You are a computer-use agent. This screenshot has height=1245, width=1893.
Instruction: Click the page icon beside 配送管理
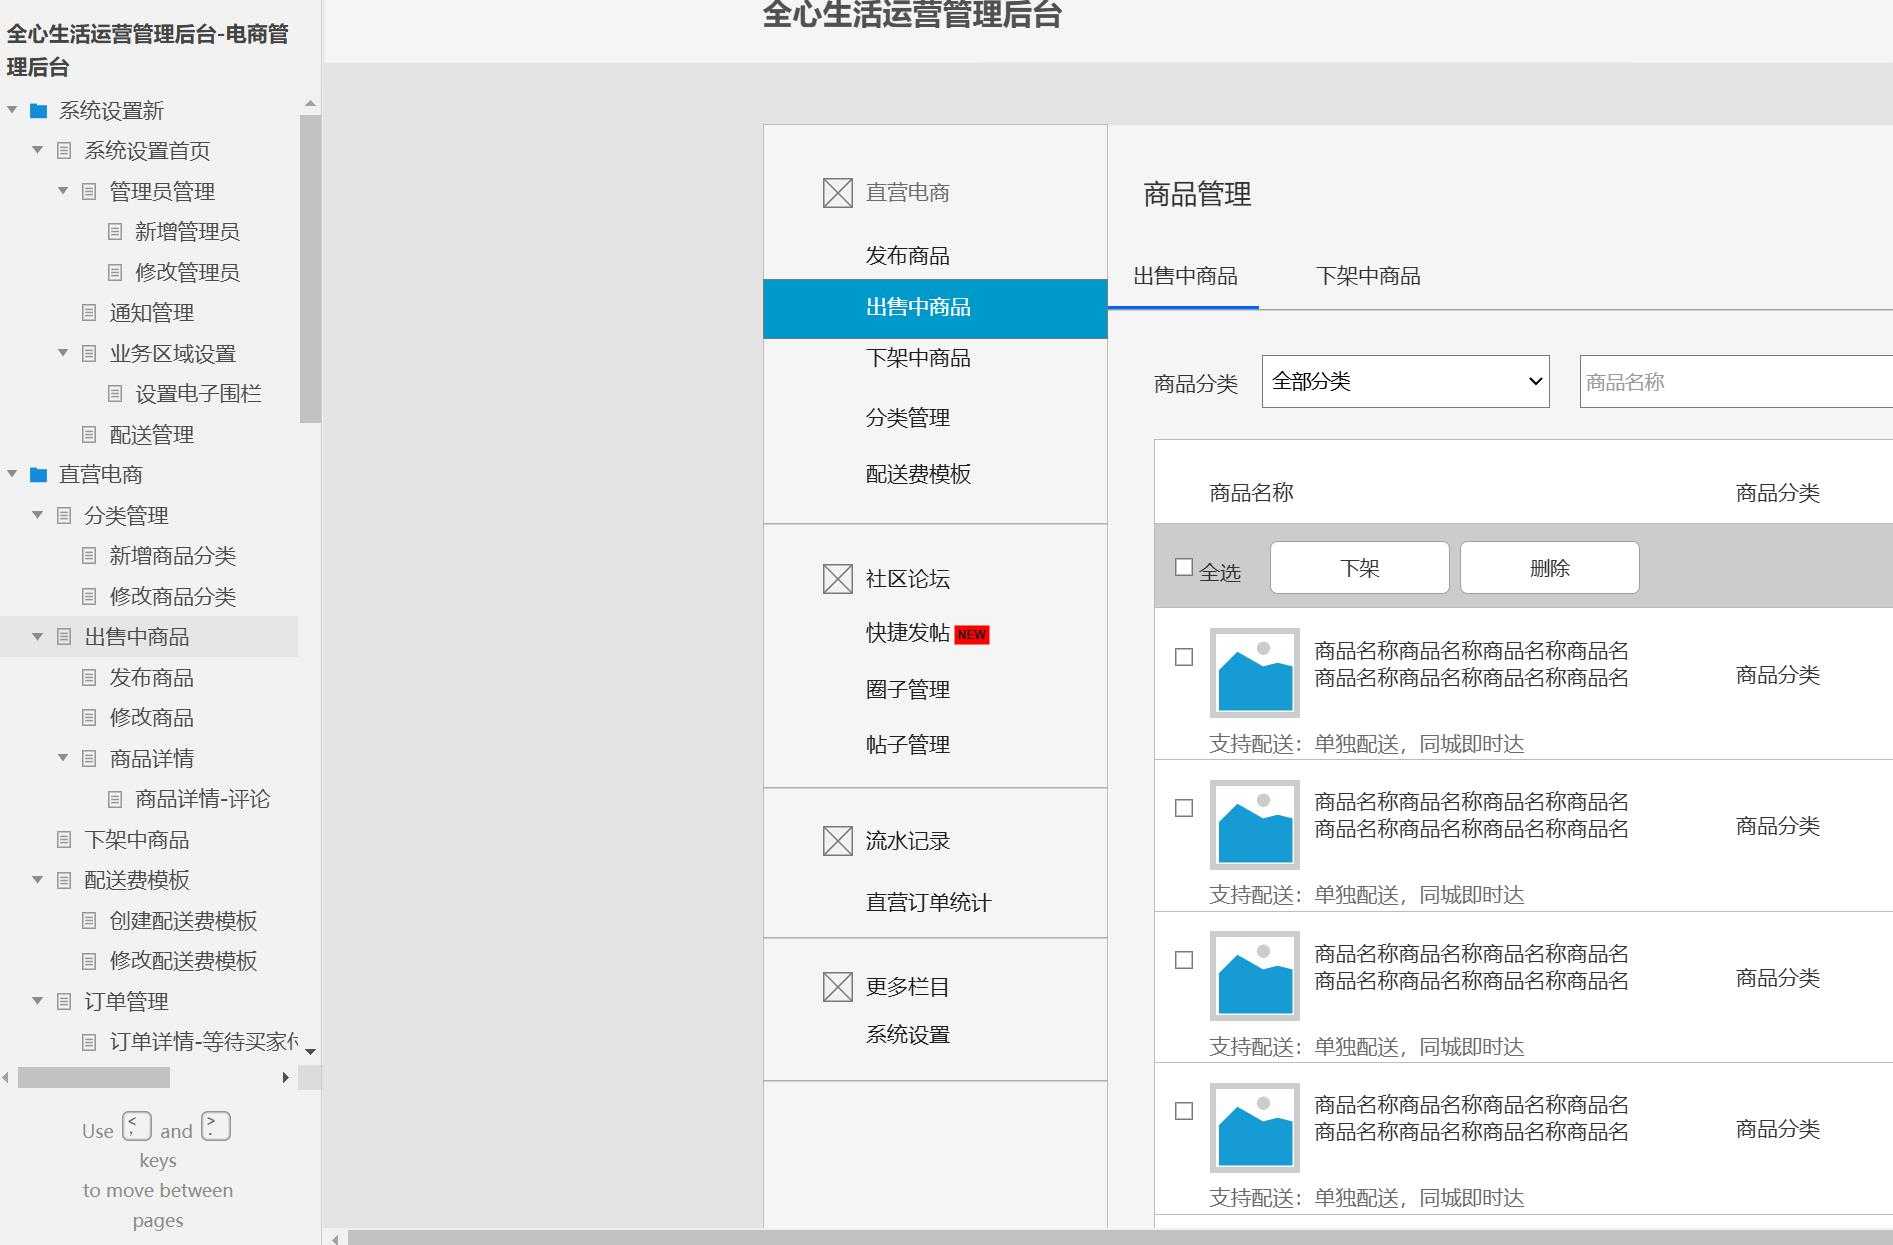(88, 434)
